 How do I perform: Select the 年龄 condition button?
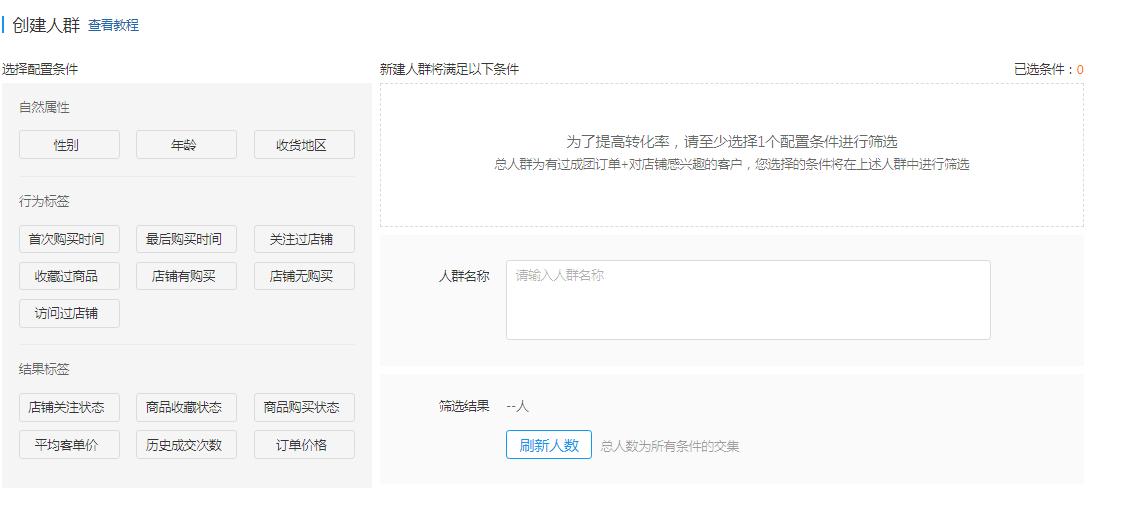[186, 145]
